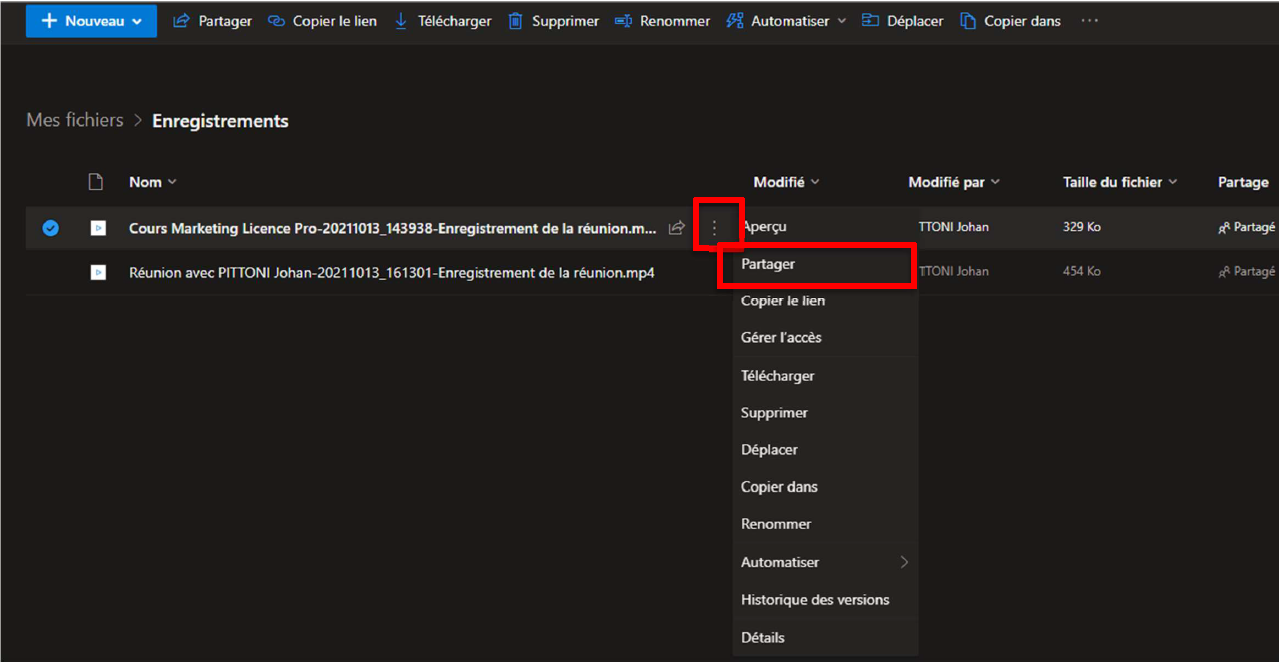
Task: Navigate to Mes fichiers breadcrumb
Action: (x=75, y=120)
